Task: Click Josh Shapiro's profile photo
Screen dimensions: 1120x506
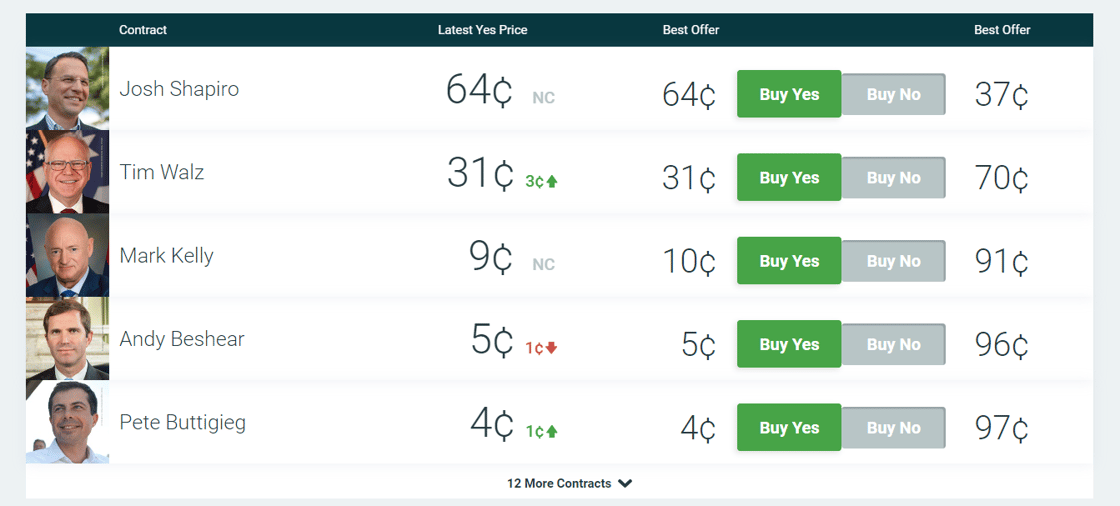Action: [x=67, y=88]
